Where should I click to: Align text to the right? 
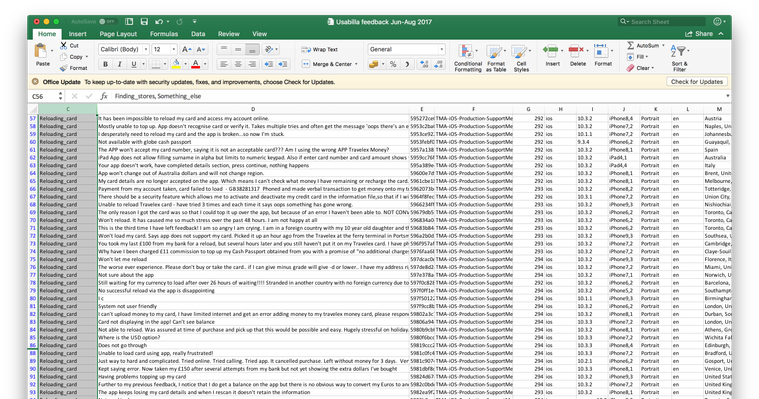[252, 64]
